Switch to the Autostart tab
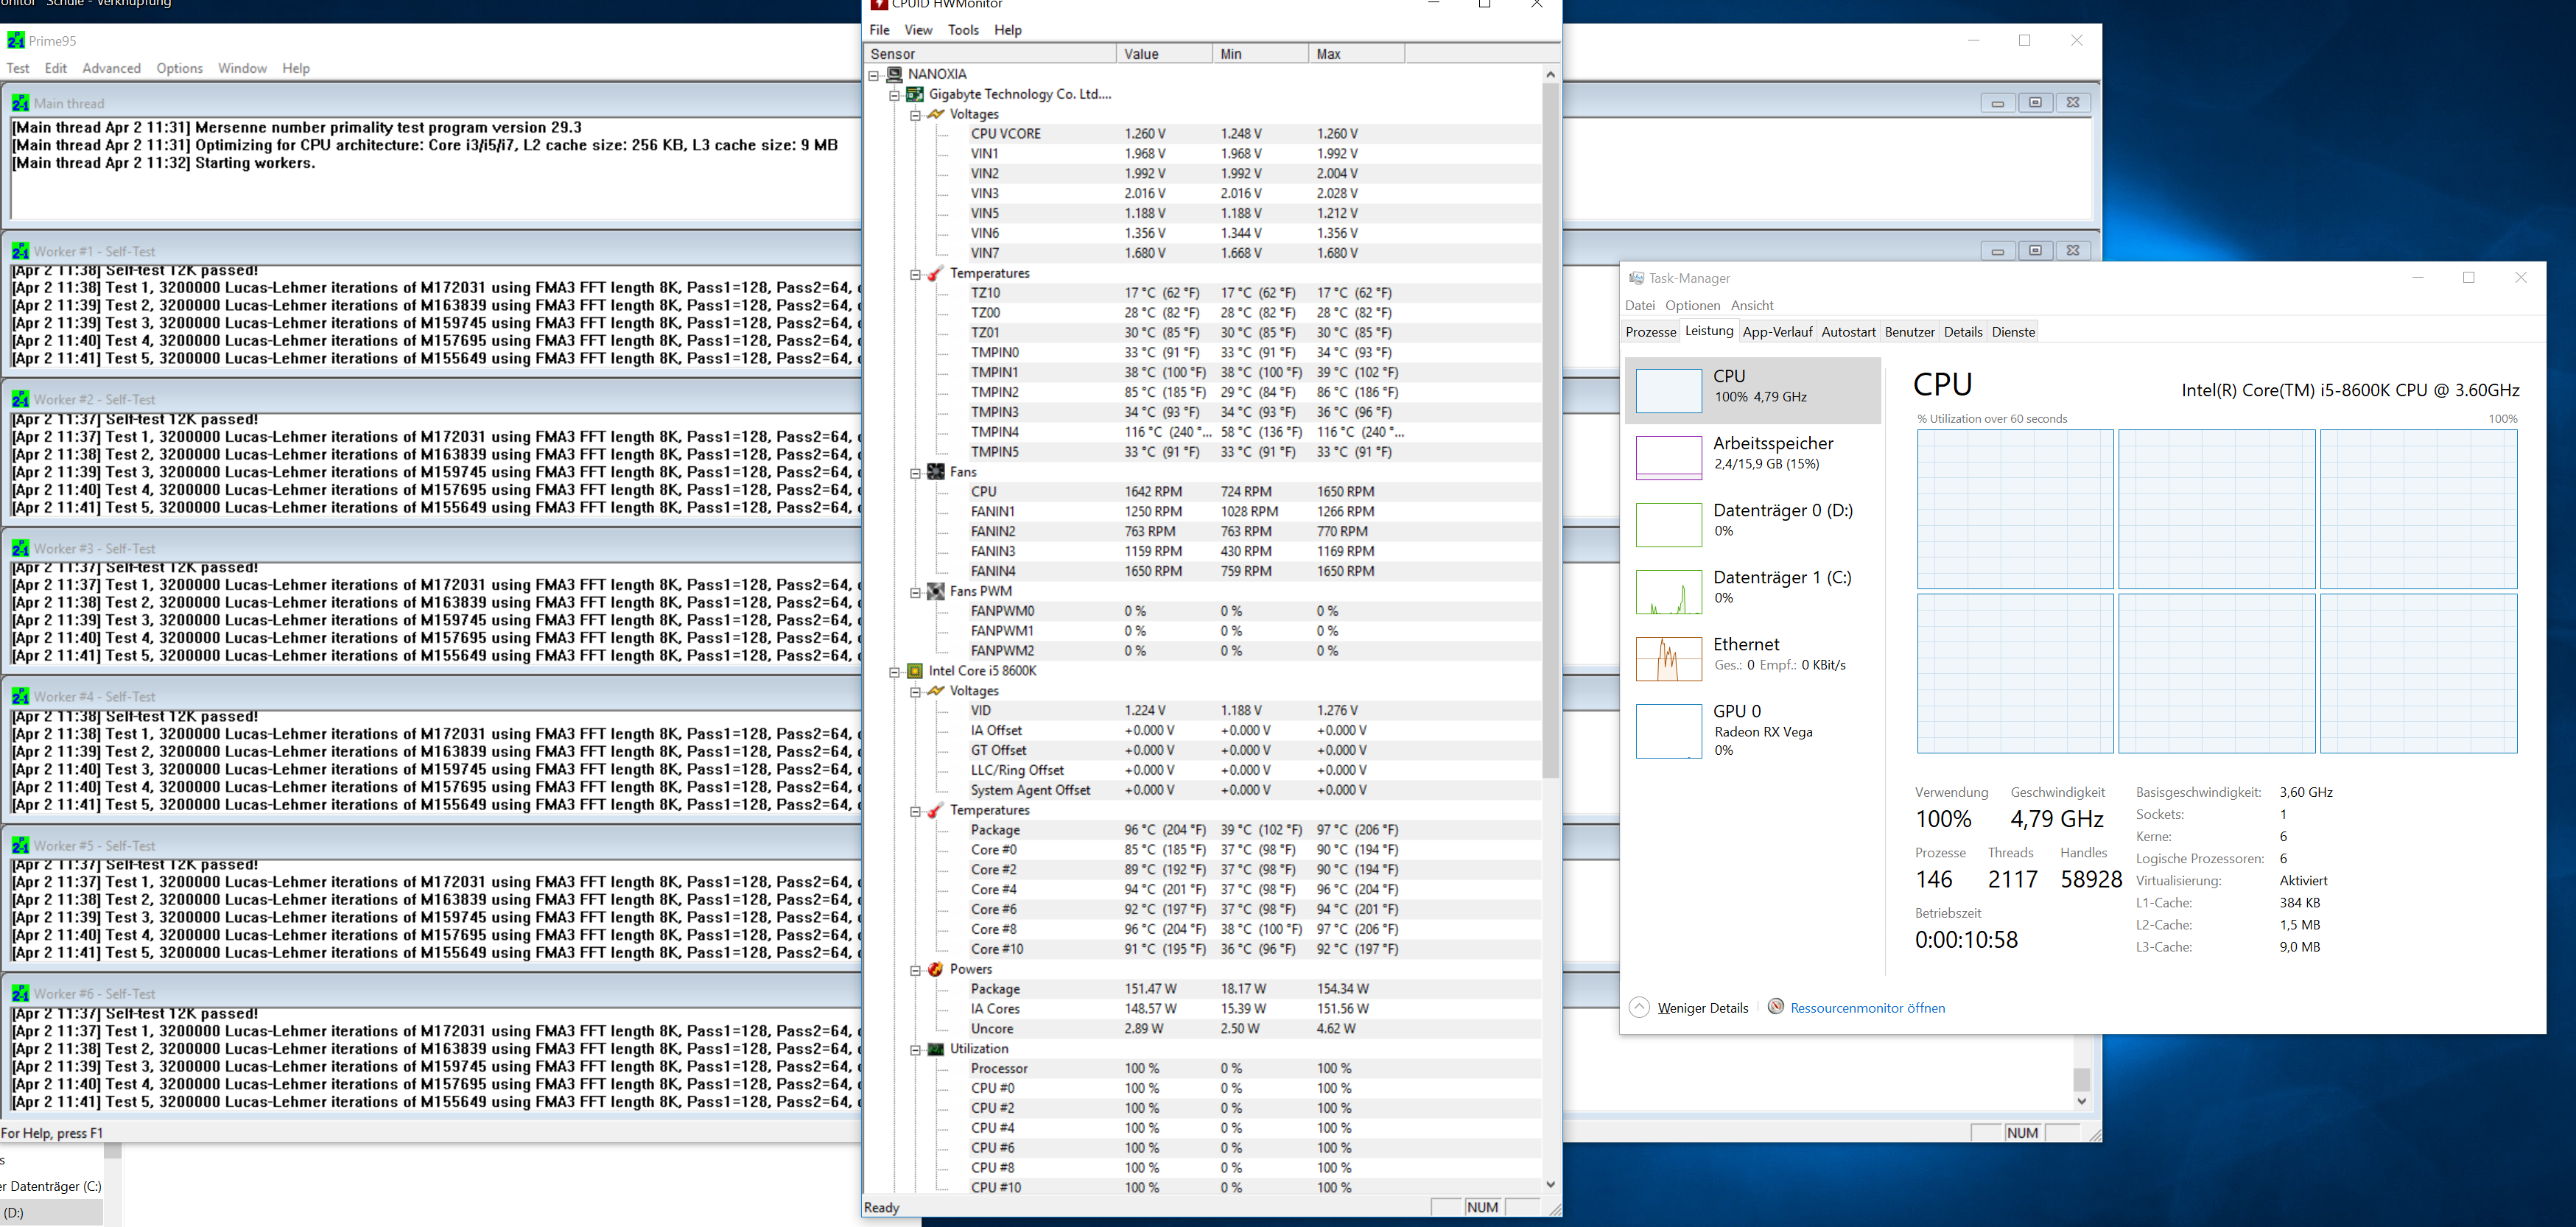2576x1227 pixels. click(1848, 332)
